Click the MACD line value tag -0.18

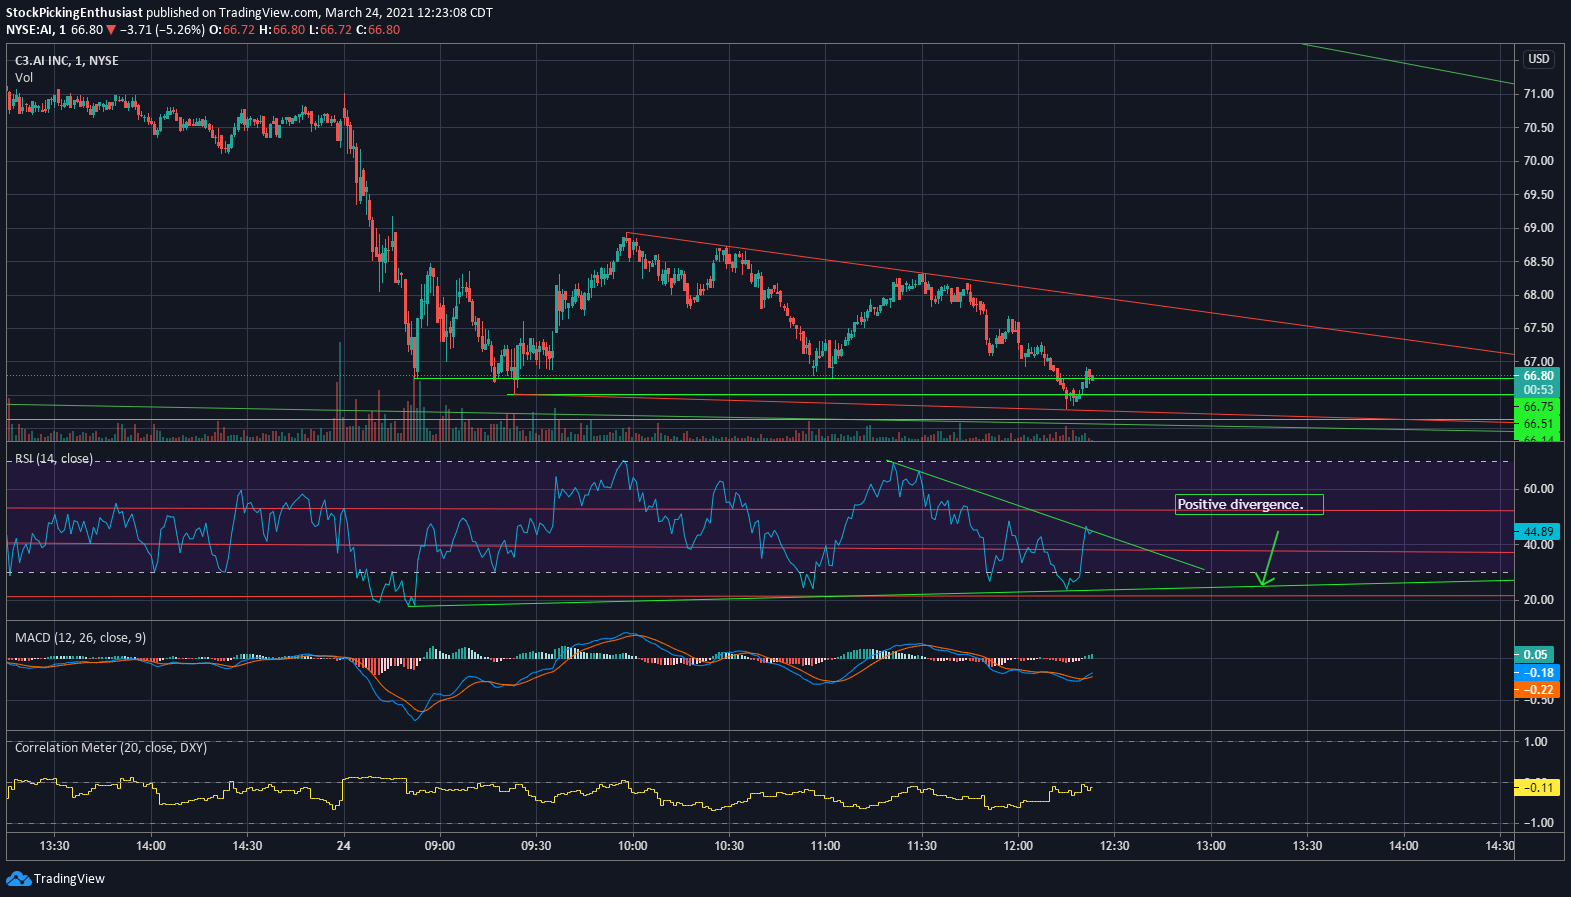[x=1538, y=672]
